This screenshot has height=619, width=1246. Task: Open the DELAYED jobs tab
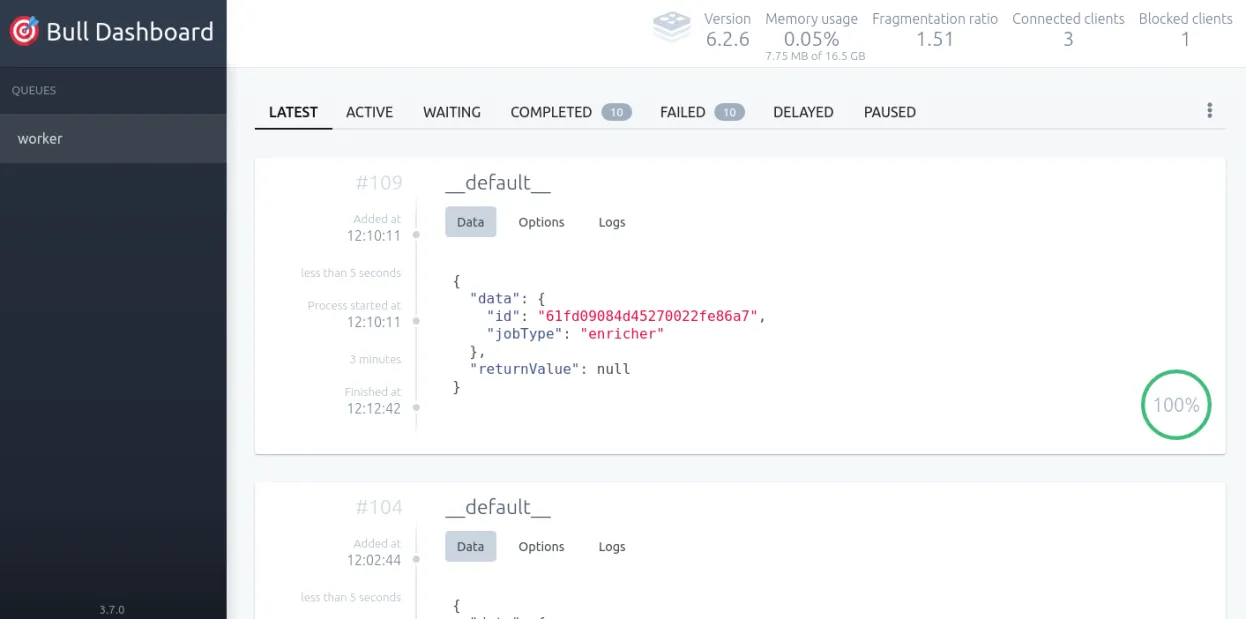(803, 112)
